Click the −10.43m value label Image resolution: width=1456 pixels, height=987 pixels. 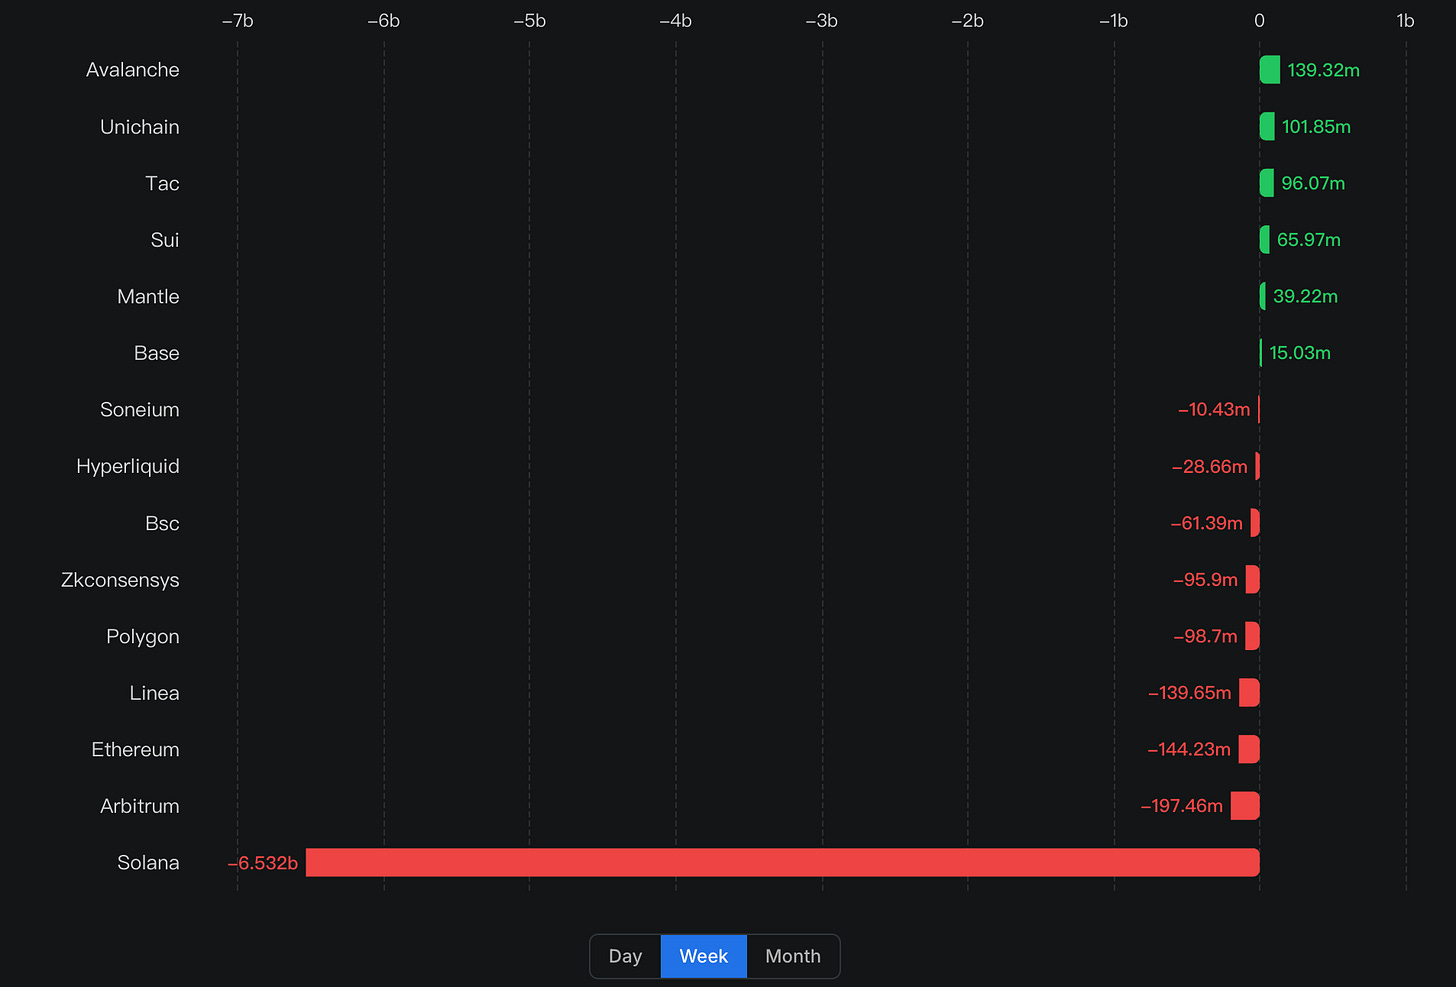point(1214,410)
